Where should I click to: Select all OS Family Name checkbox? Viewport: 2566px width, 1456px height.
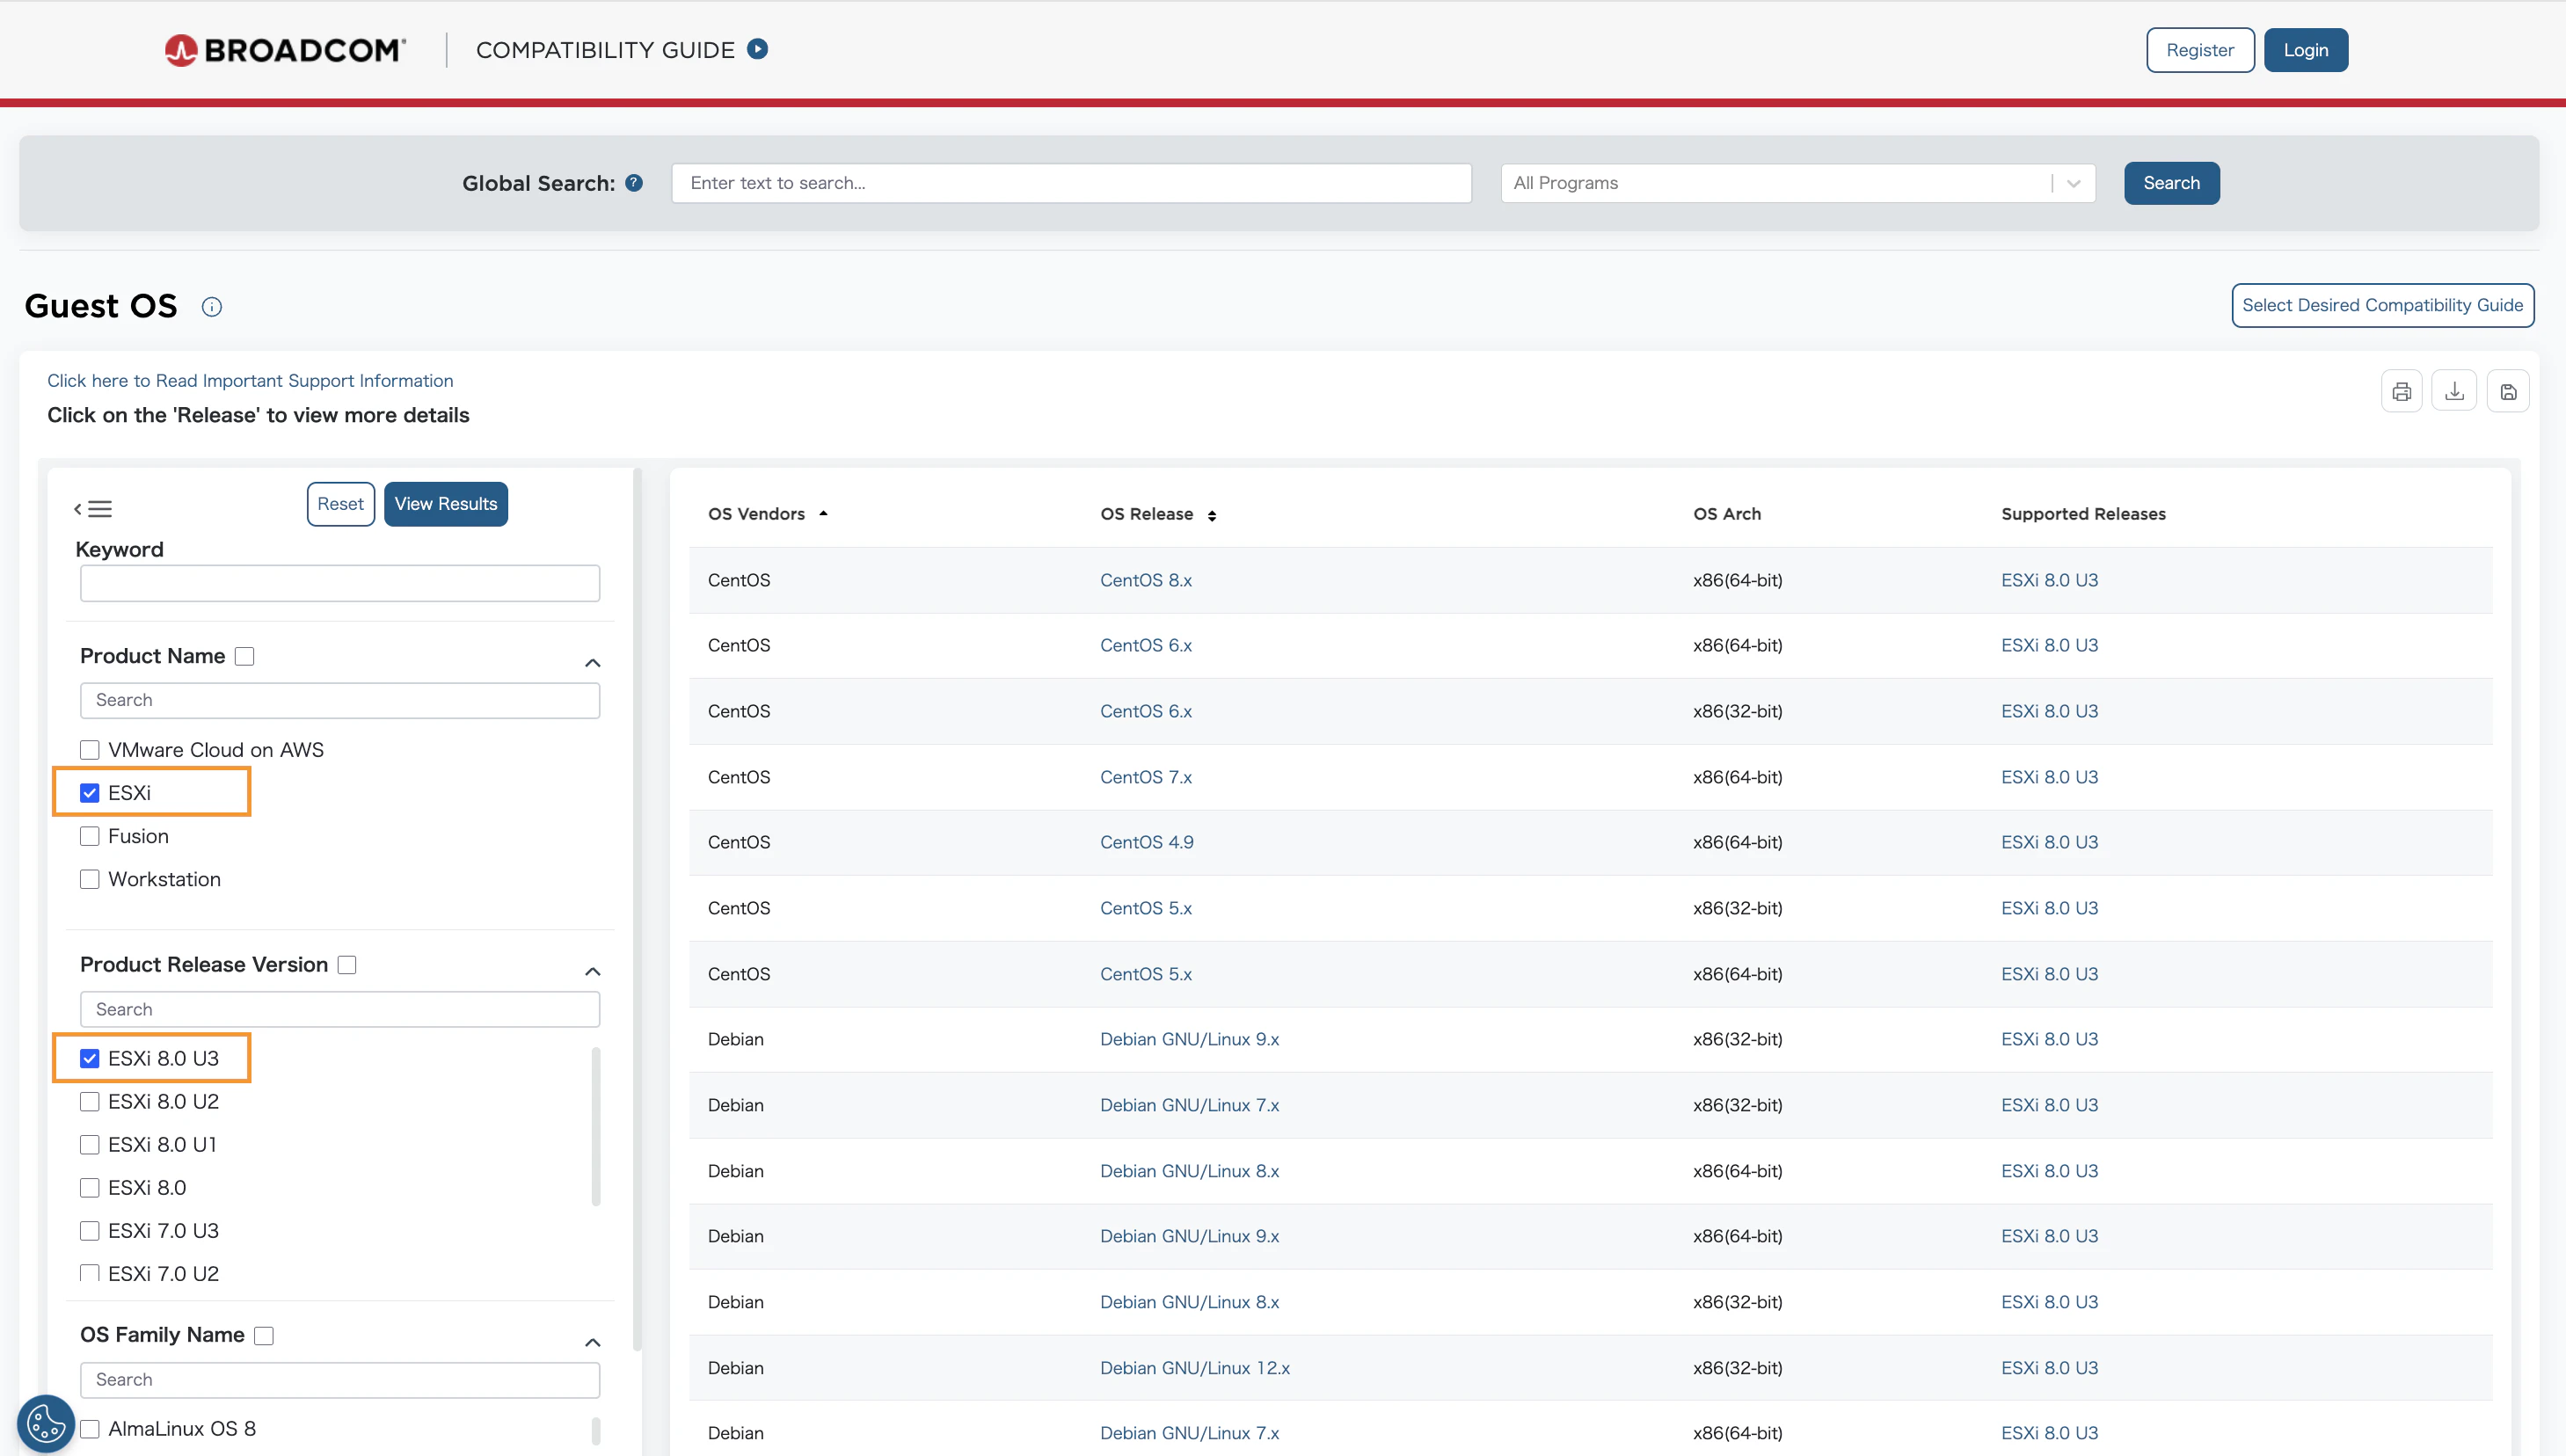tap(264, 1336)
